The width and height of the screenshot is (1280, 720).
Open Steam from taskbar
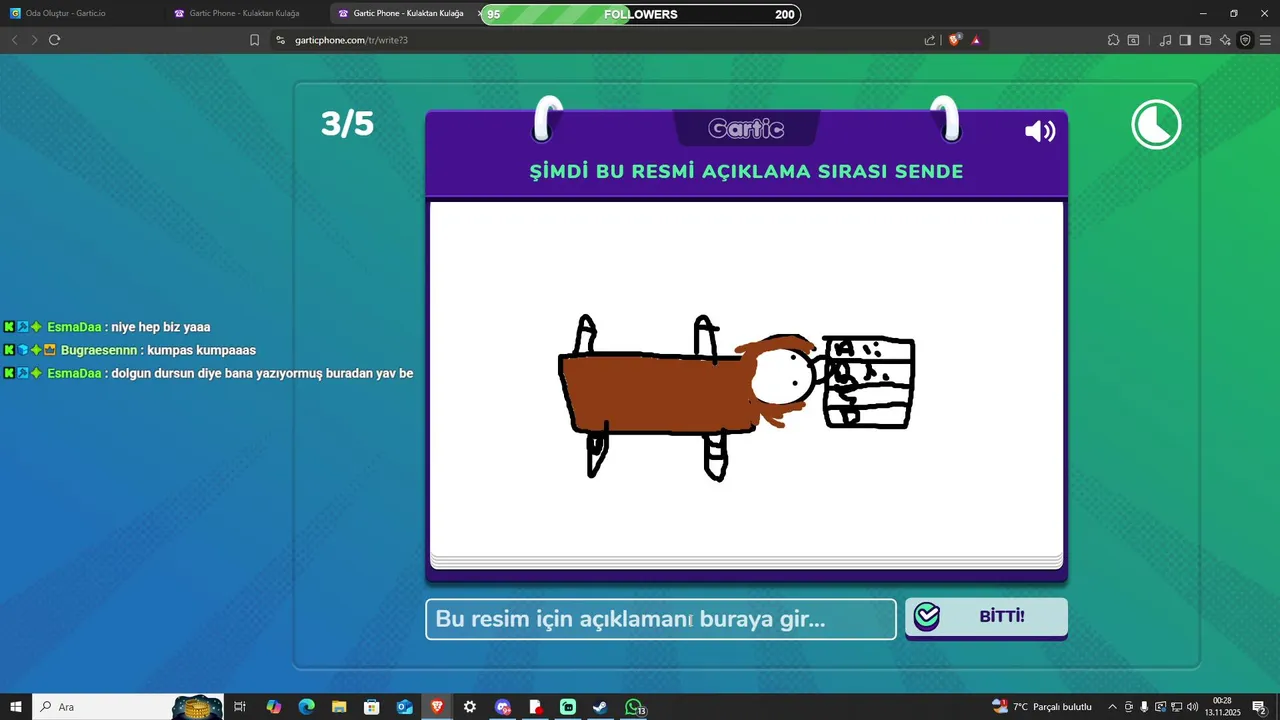coord(600,707)
